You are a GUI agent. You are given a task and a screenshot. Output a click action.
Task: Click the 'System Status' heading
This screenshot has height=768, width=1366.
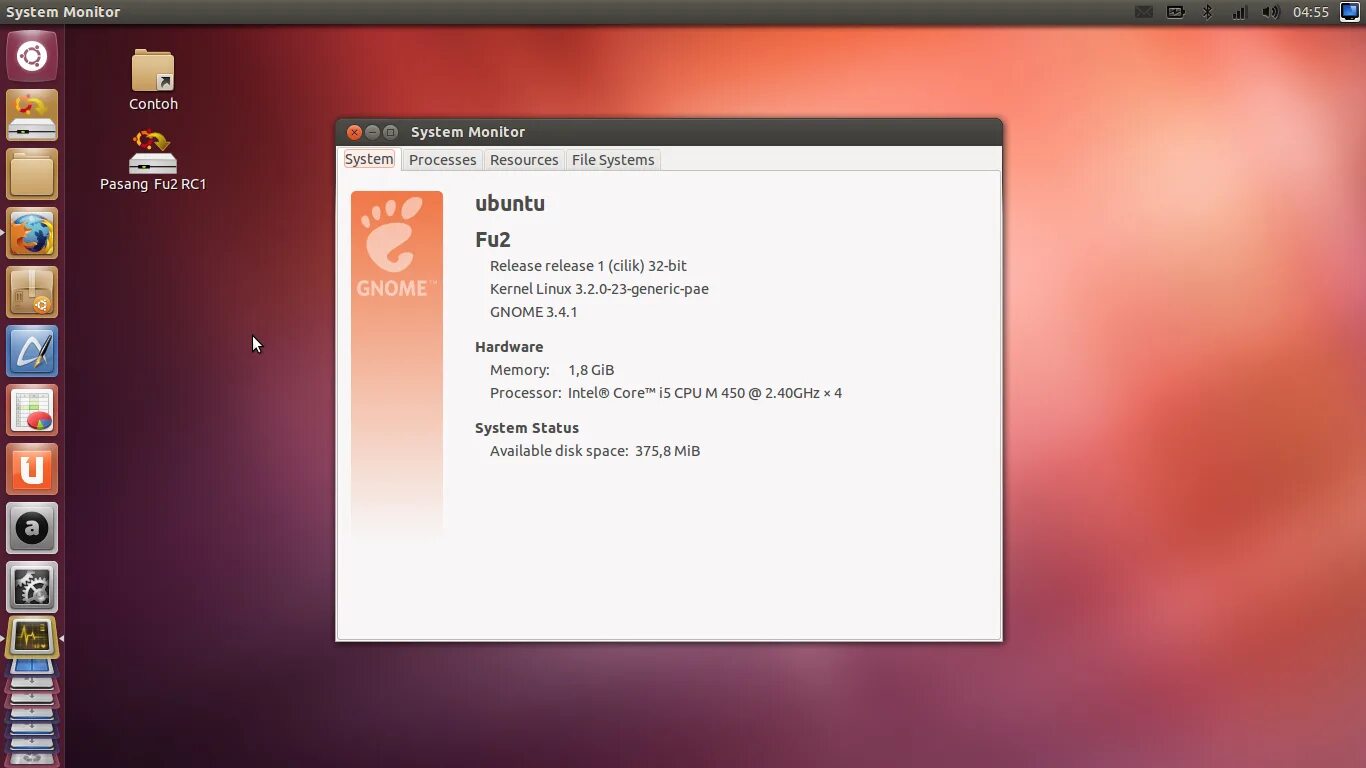527,428
